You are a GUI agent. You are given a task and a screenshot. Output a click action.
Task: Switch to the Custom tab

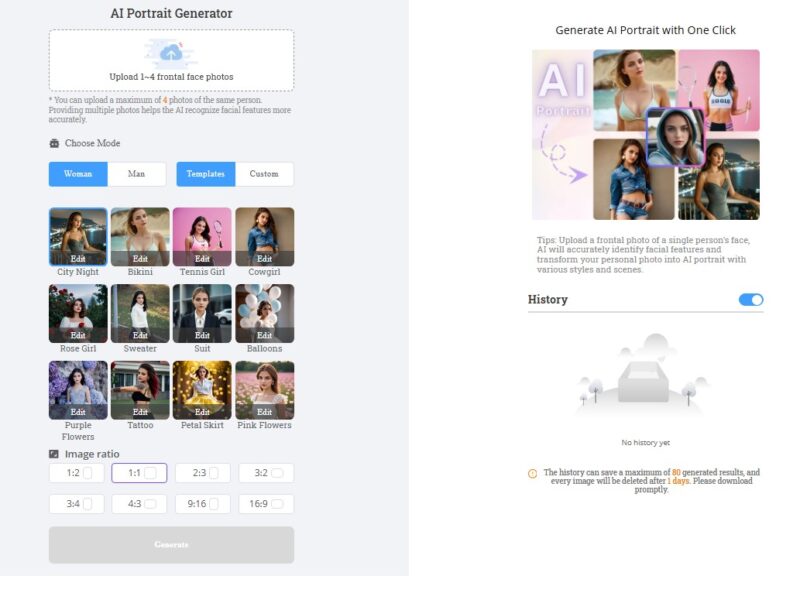click(x=264, y=174)
